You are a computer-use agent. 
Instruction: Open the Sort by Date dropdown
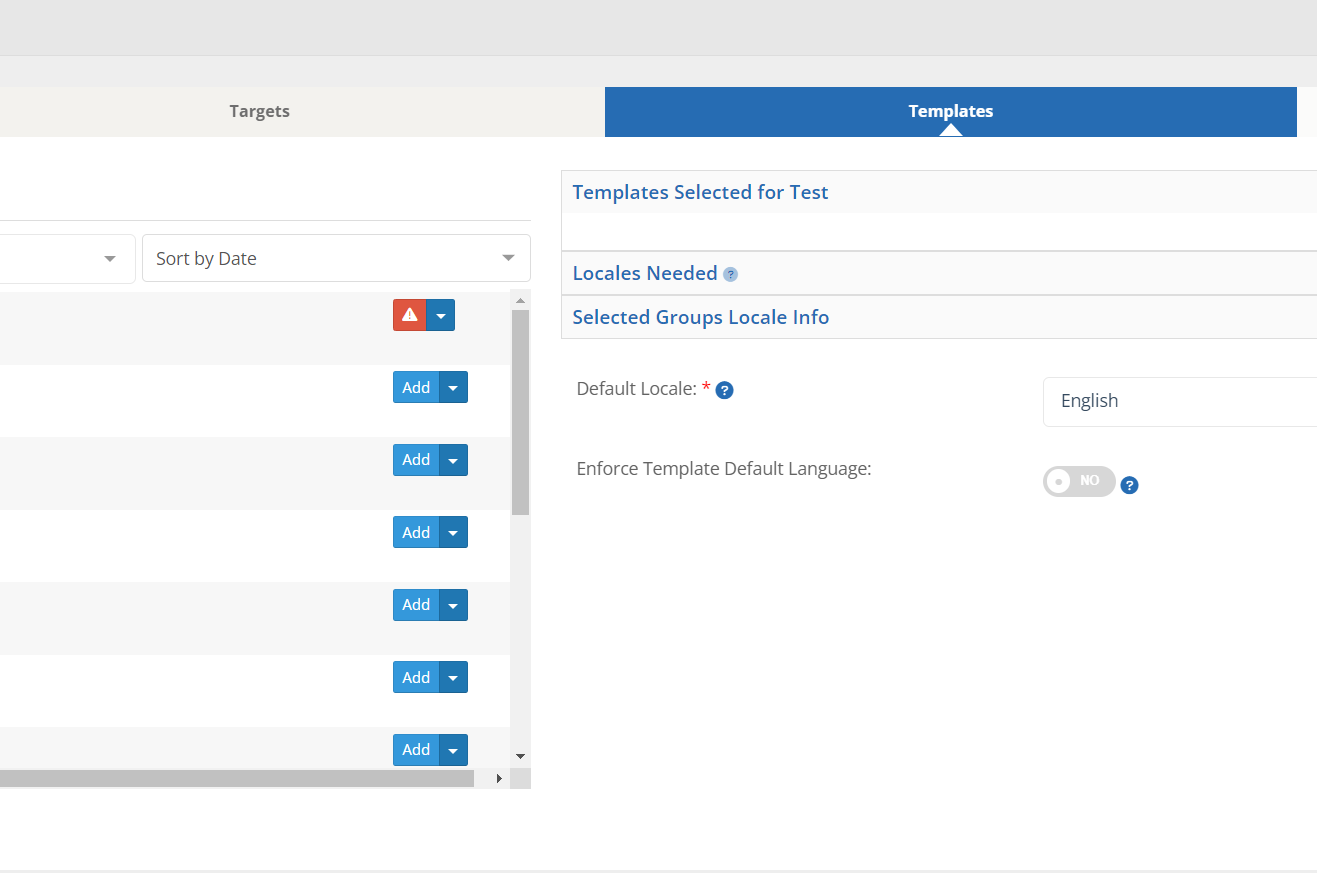(x=336, y=258)
